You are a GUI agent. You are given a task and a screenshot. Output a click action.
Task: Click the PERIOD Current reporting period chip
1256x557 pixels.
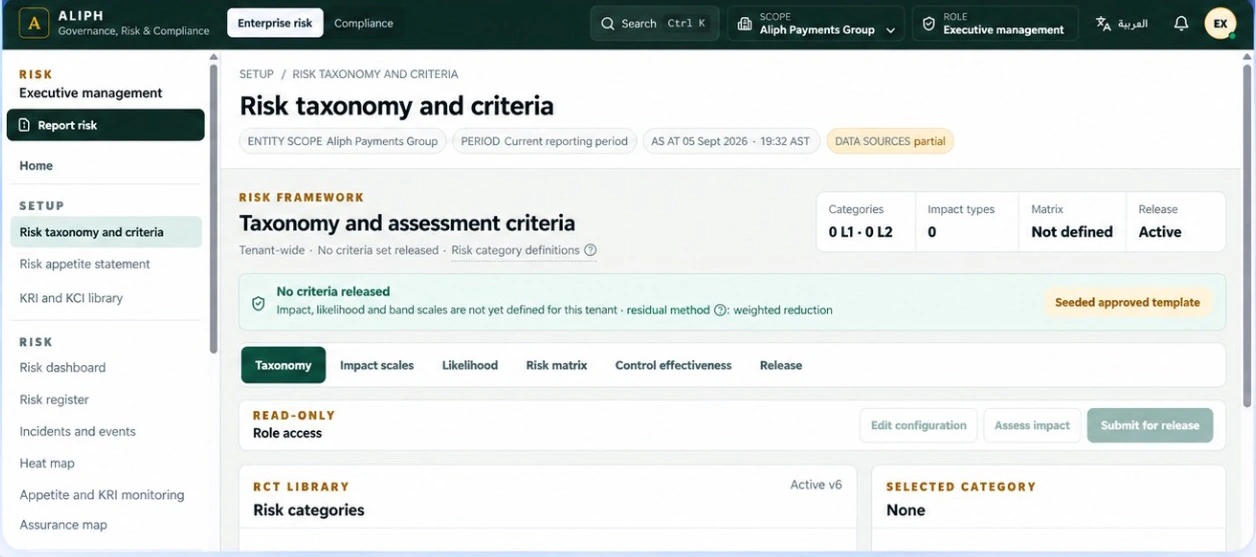pyautogui.click(x=545, y=141)
